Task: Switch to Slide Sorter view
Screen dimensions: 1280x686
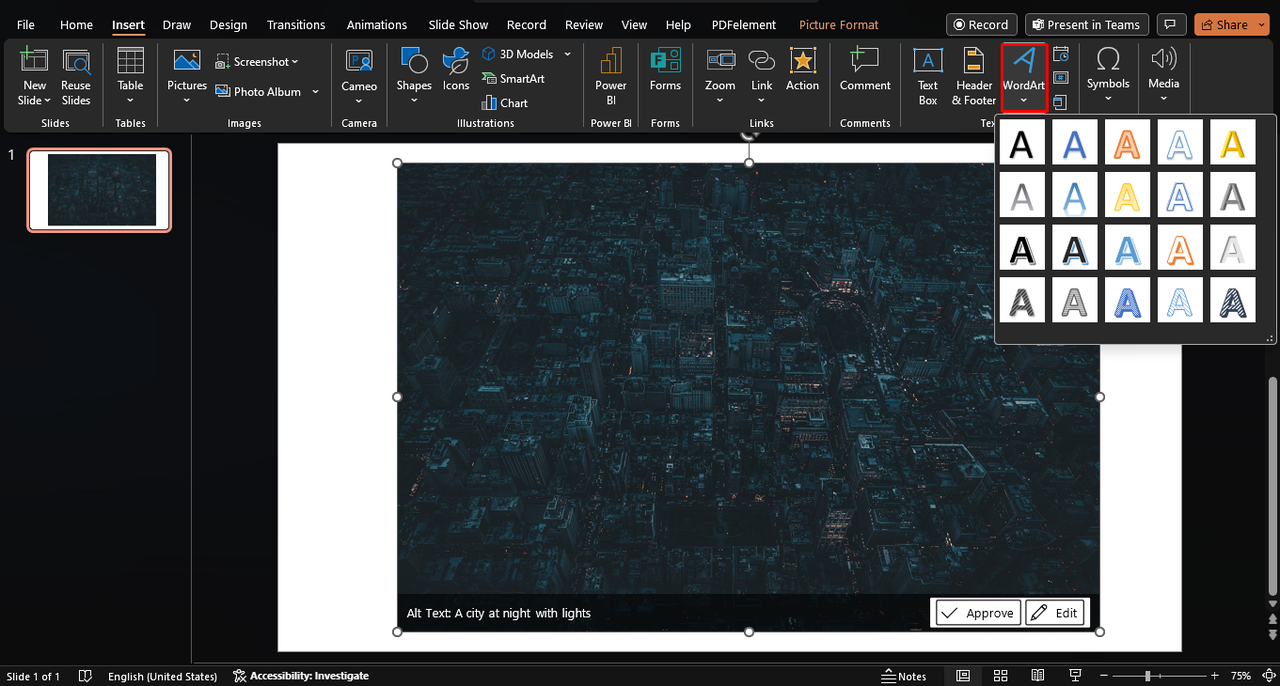Action: point(1001,676)
